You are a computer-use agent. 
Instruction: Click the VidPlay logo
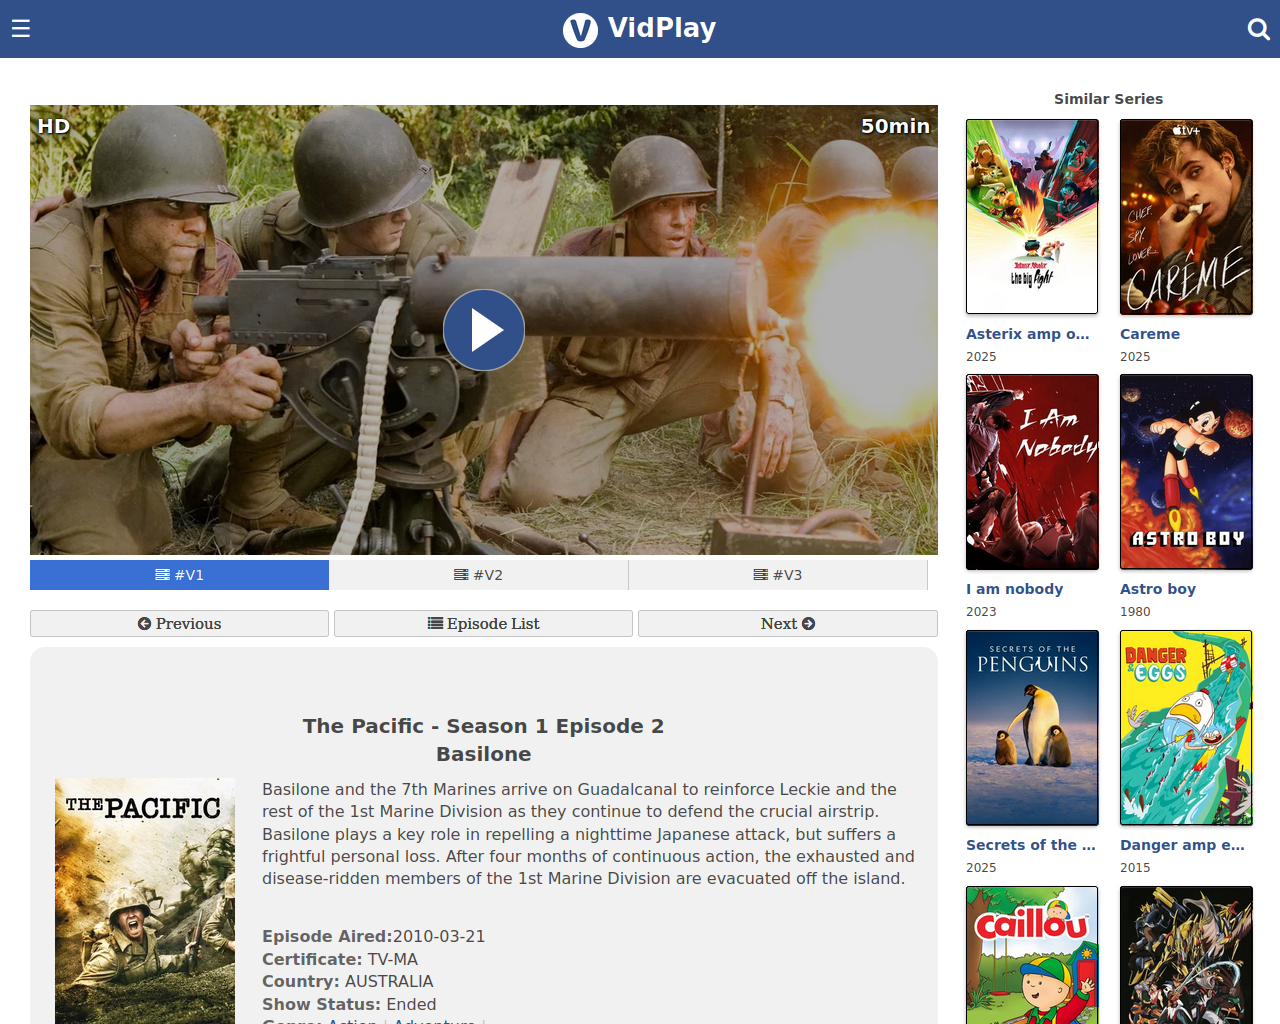pos(580,30)
